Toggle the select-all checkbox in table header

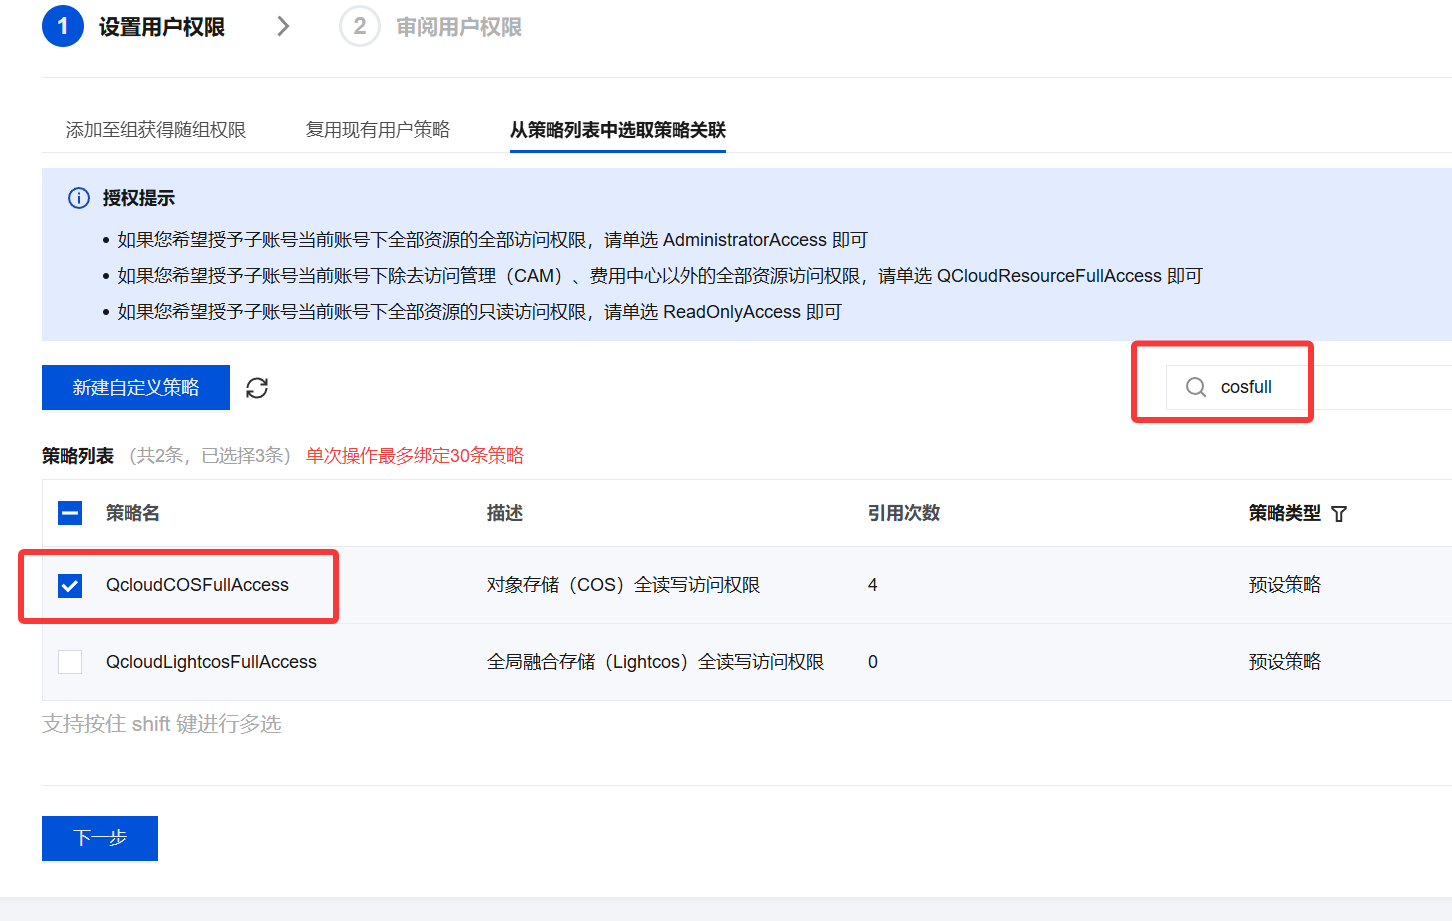click(70, 513)
